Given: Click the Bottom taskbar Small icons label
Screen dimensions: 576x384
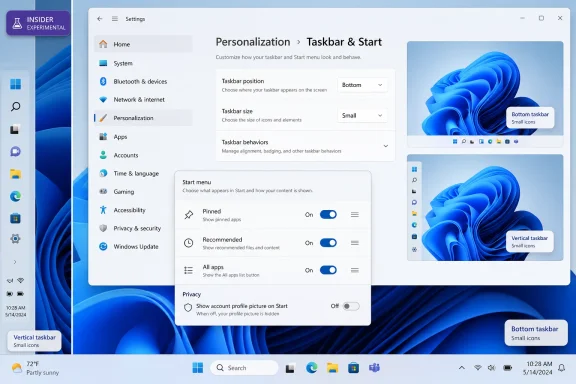Looking at the screenshot, I should click(536, 333).
